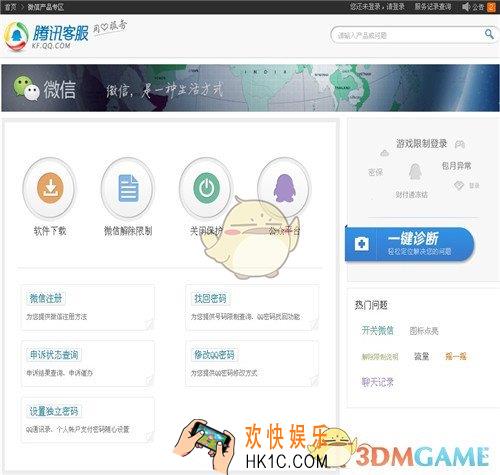Open the 微信注册 link
The height and width of the screenshot is (475, 500).
[x=46, y=298]
